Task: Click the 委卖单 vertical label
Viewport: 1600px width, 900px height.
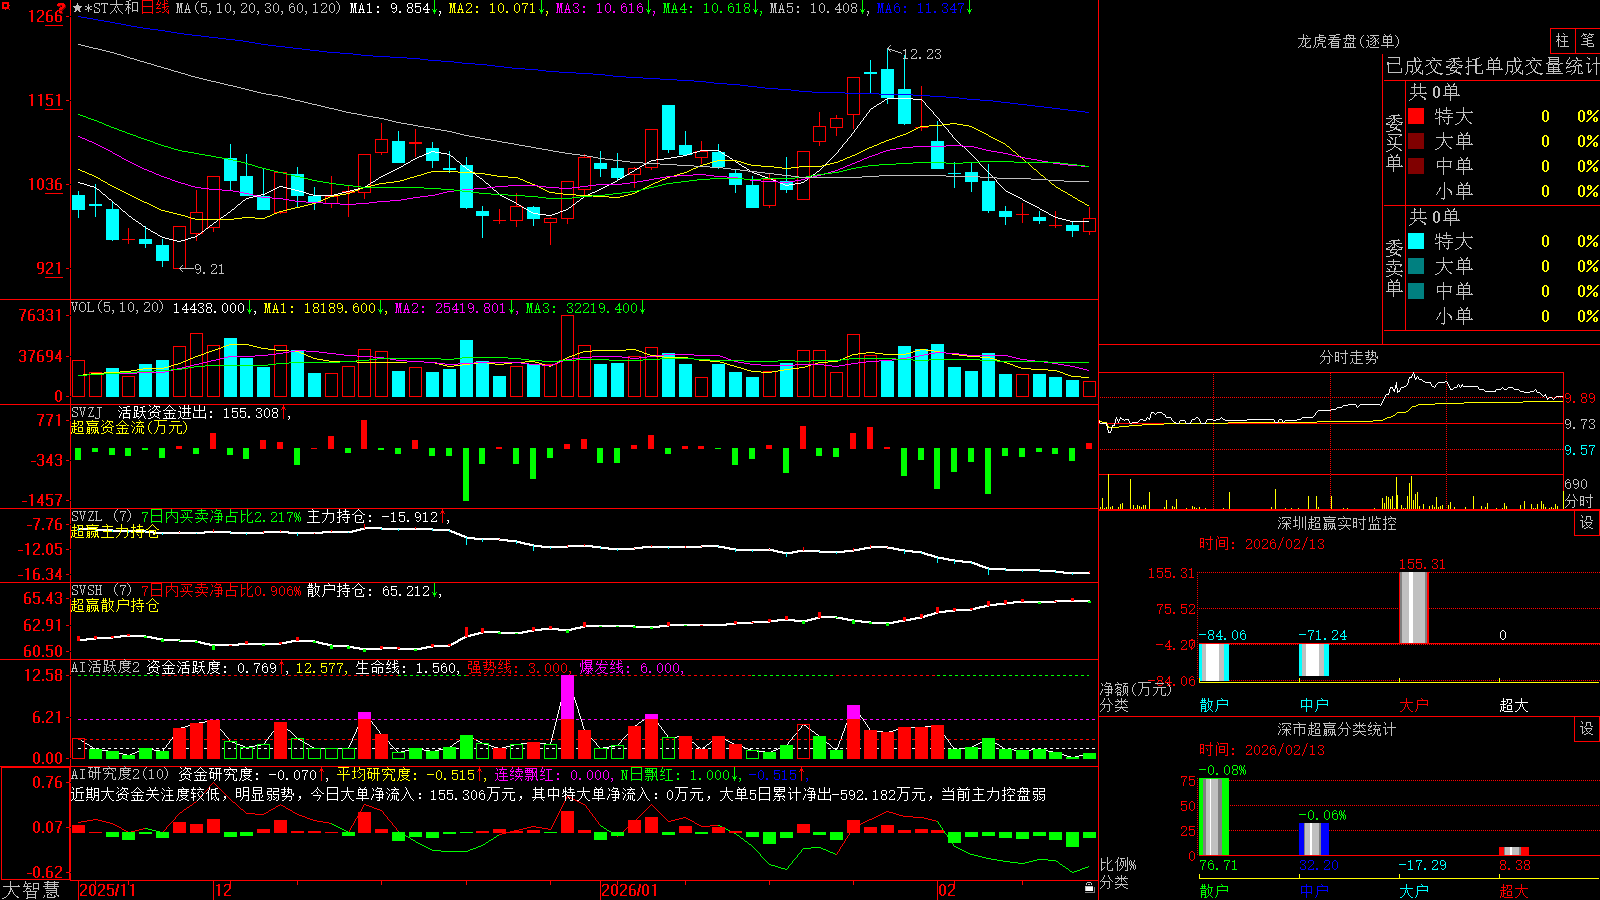Action: pyautogui.click(x=1394, y=267)
